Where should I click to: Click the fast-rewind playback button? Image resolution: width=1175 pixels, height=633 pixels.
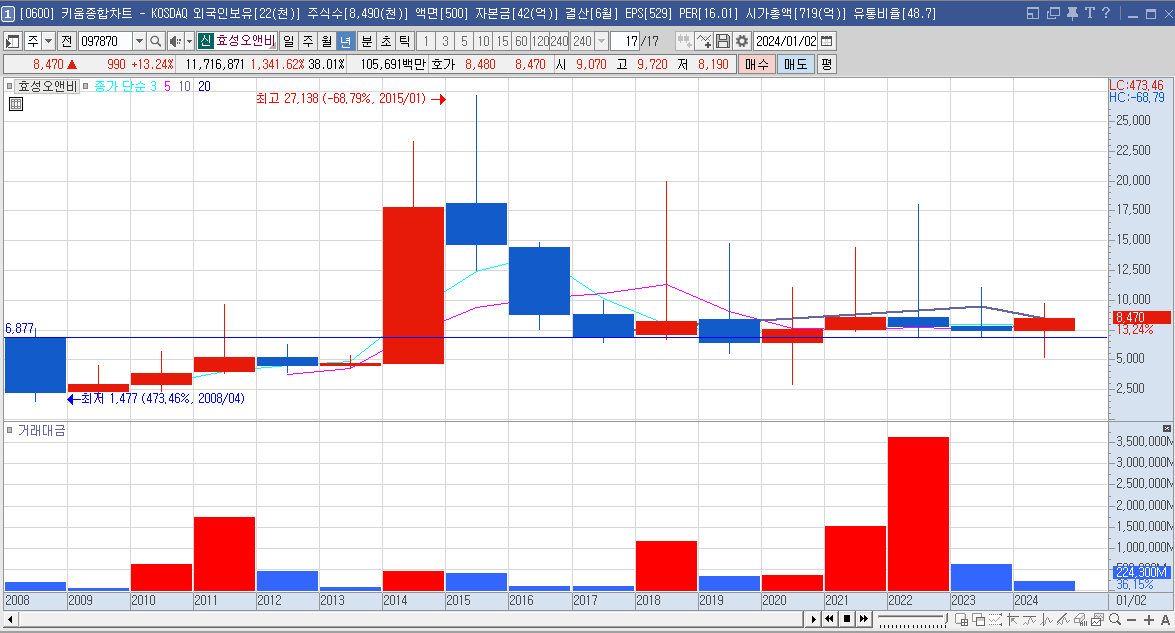[830, 620]
